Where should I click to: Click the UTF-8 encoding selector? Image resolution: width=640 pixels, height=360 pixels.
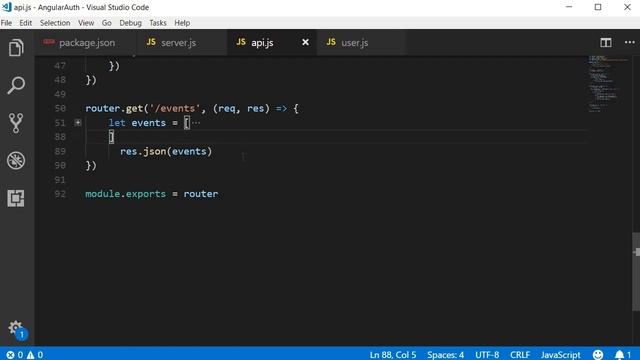(x=487, y=355)
